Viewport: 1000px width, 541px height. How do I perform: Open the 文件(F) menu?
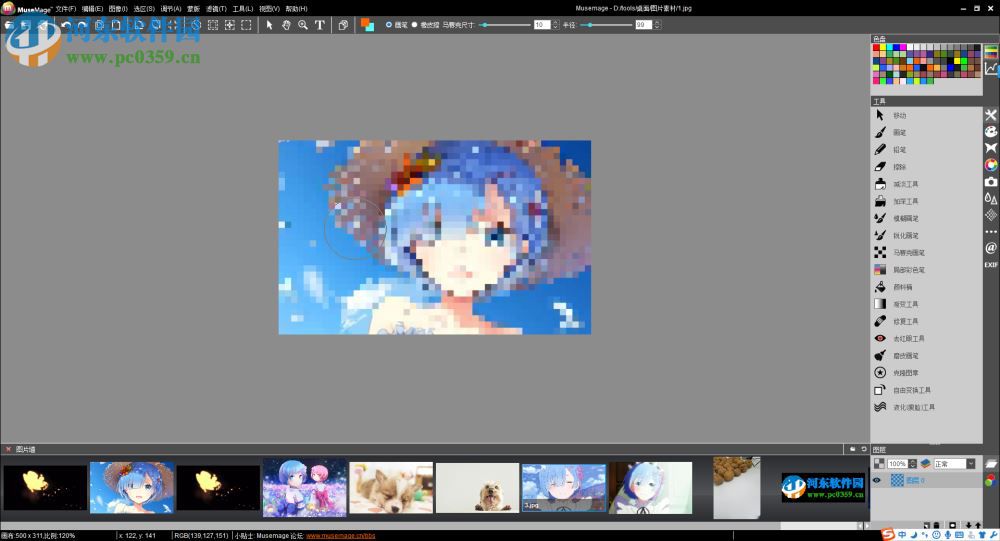point(66,9)
